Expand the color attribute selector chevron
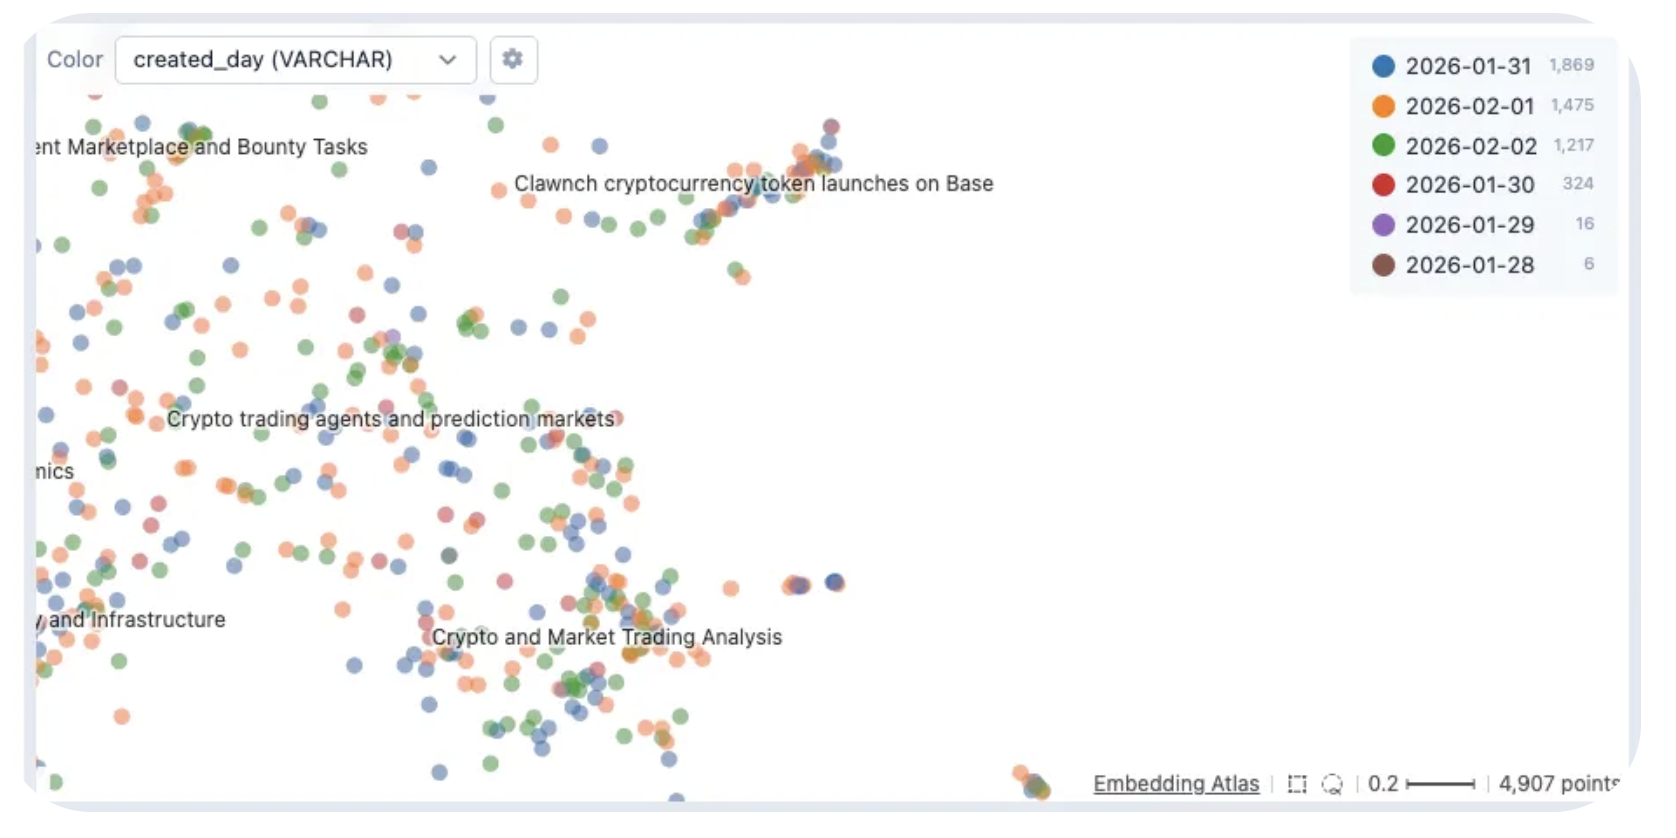Image resolution: width=1676 pixels, height=838 pixels. click(447, 60)
